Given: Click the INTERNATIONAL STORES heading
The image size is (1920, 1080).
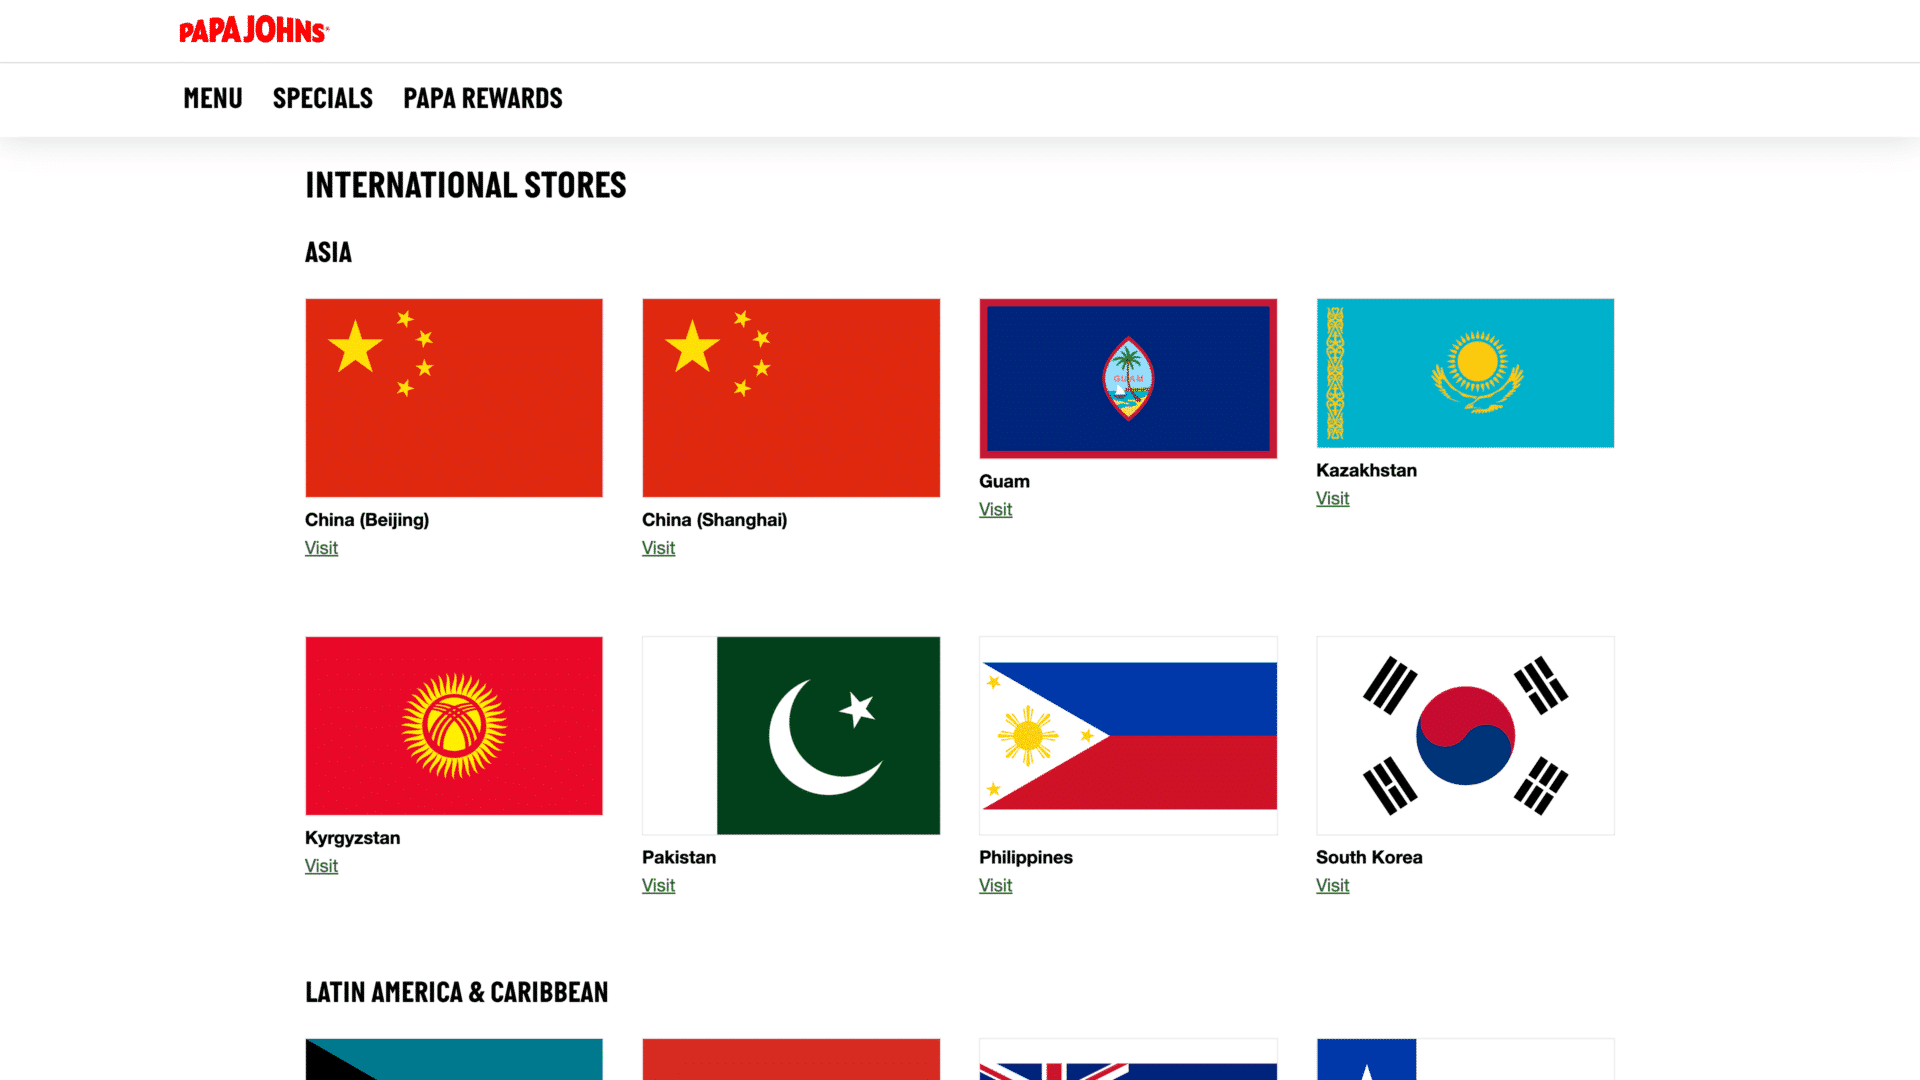Looking at the screenshot, I should (x=466, y=185).
